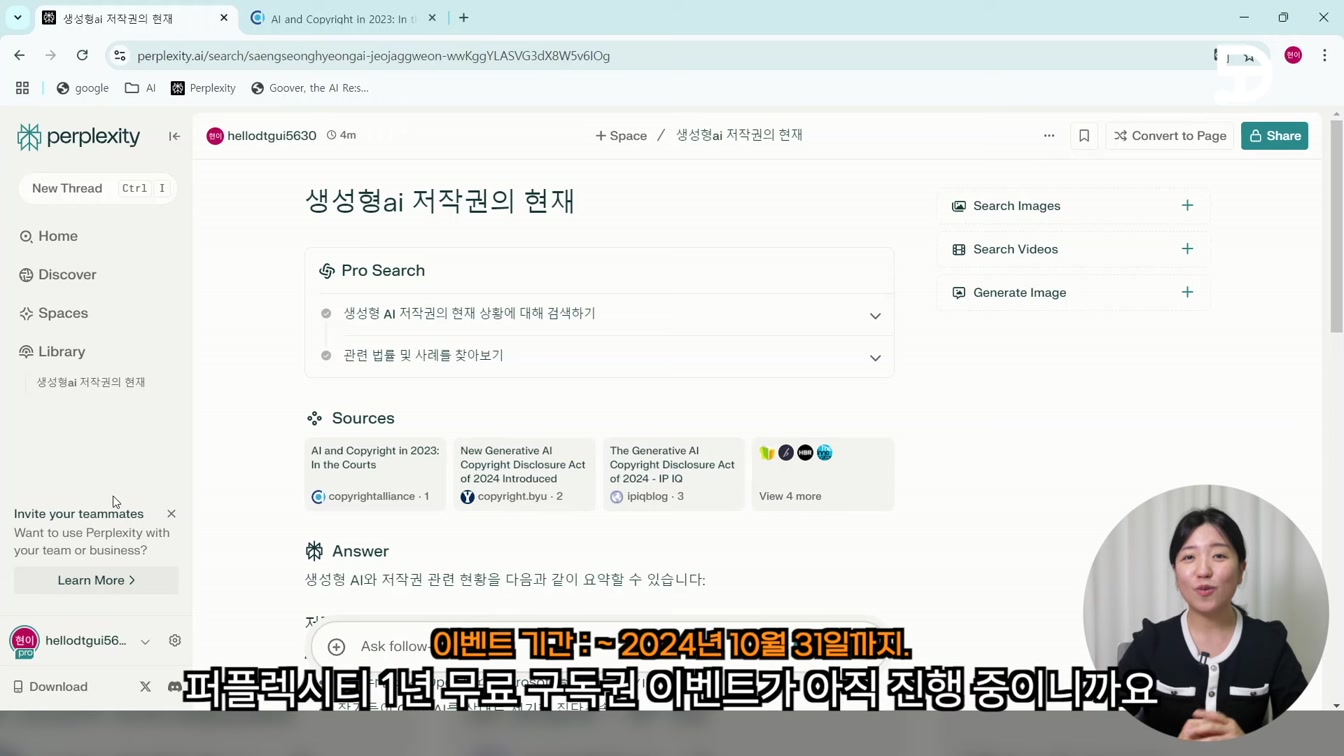Open the hellodtgui56 account dropdown
The width and height of the screenshot is (1344, 756).
[145, 641]
